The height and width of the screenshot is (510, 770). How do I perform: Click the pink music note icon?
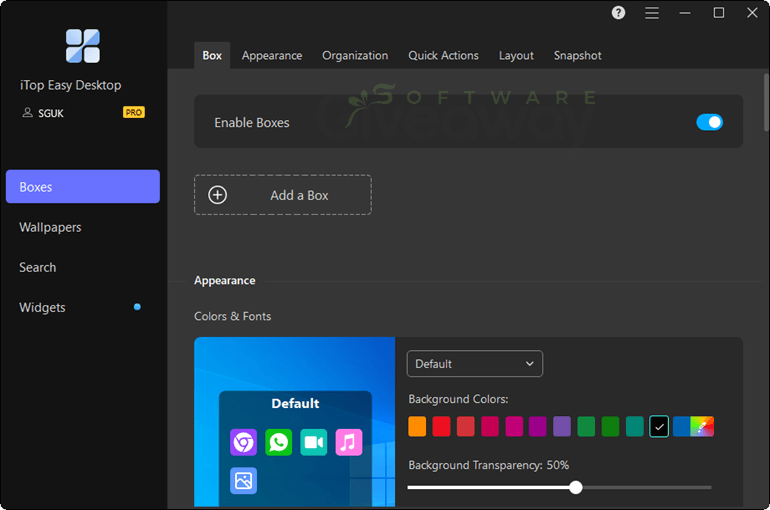coord(349,442)
